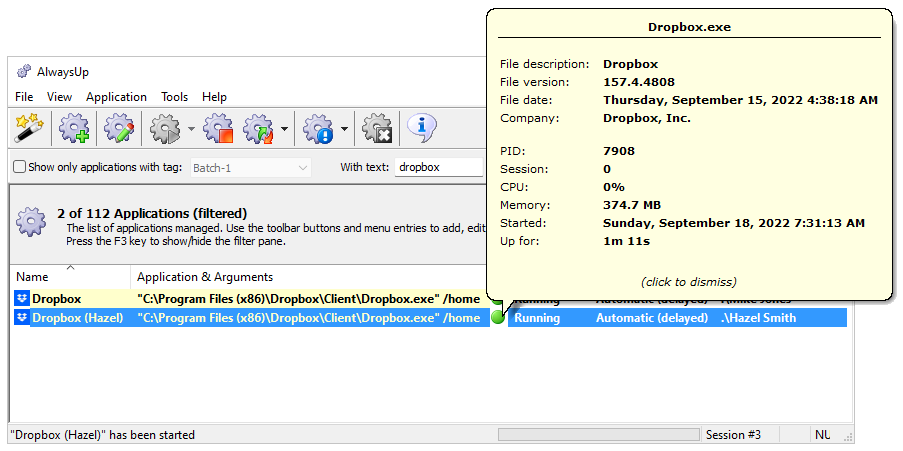Click the Stop Application gear icon
Screen dimensions: 903x451
coord(218,127)
